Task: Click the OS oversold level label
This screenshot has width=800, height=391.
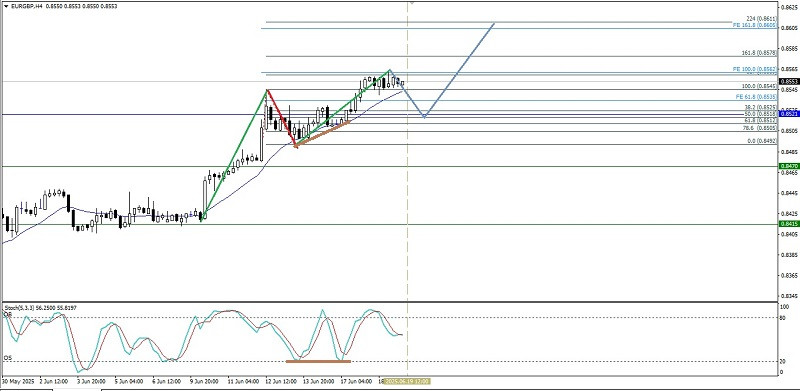Action: (x=8, y=358)
